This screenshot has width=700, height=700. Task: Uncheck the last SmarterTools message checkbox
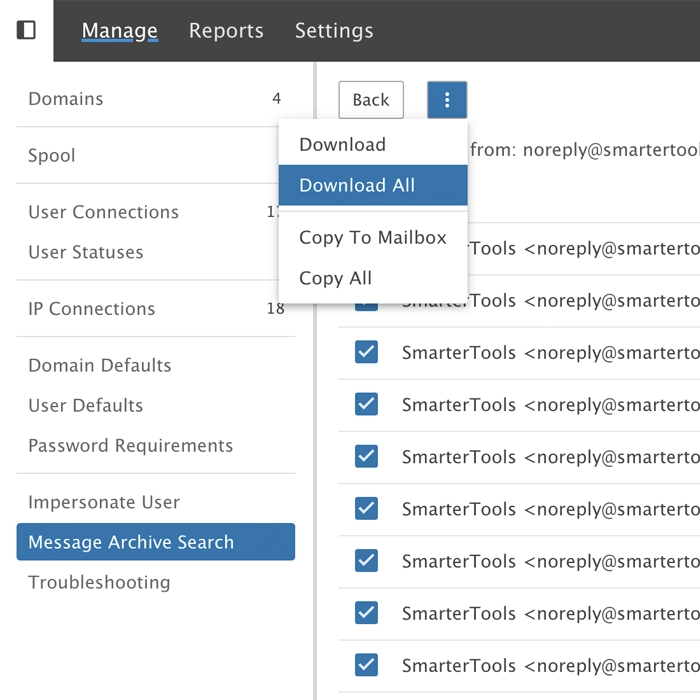367,665
